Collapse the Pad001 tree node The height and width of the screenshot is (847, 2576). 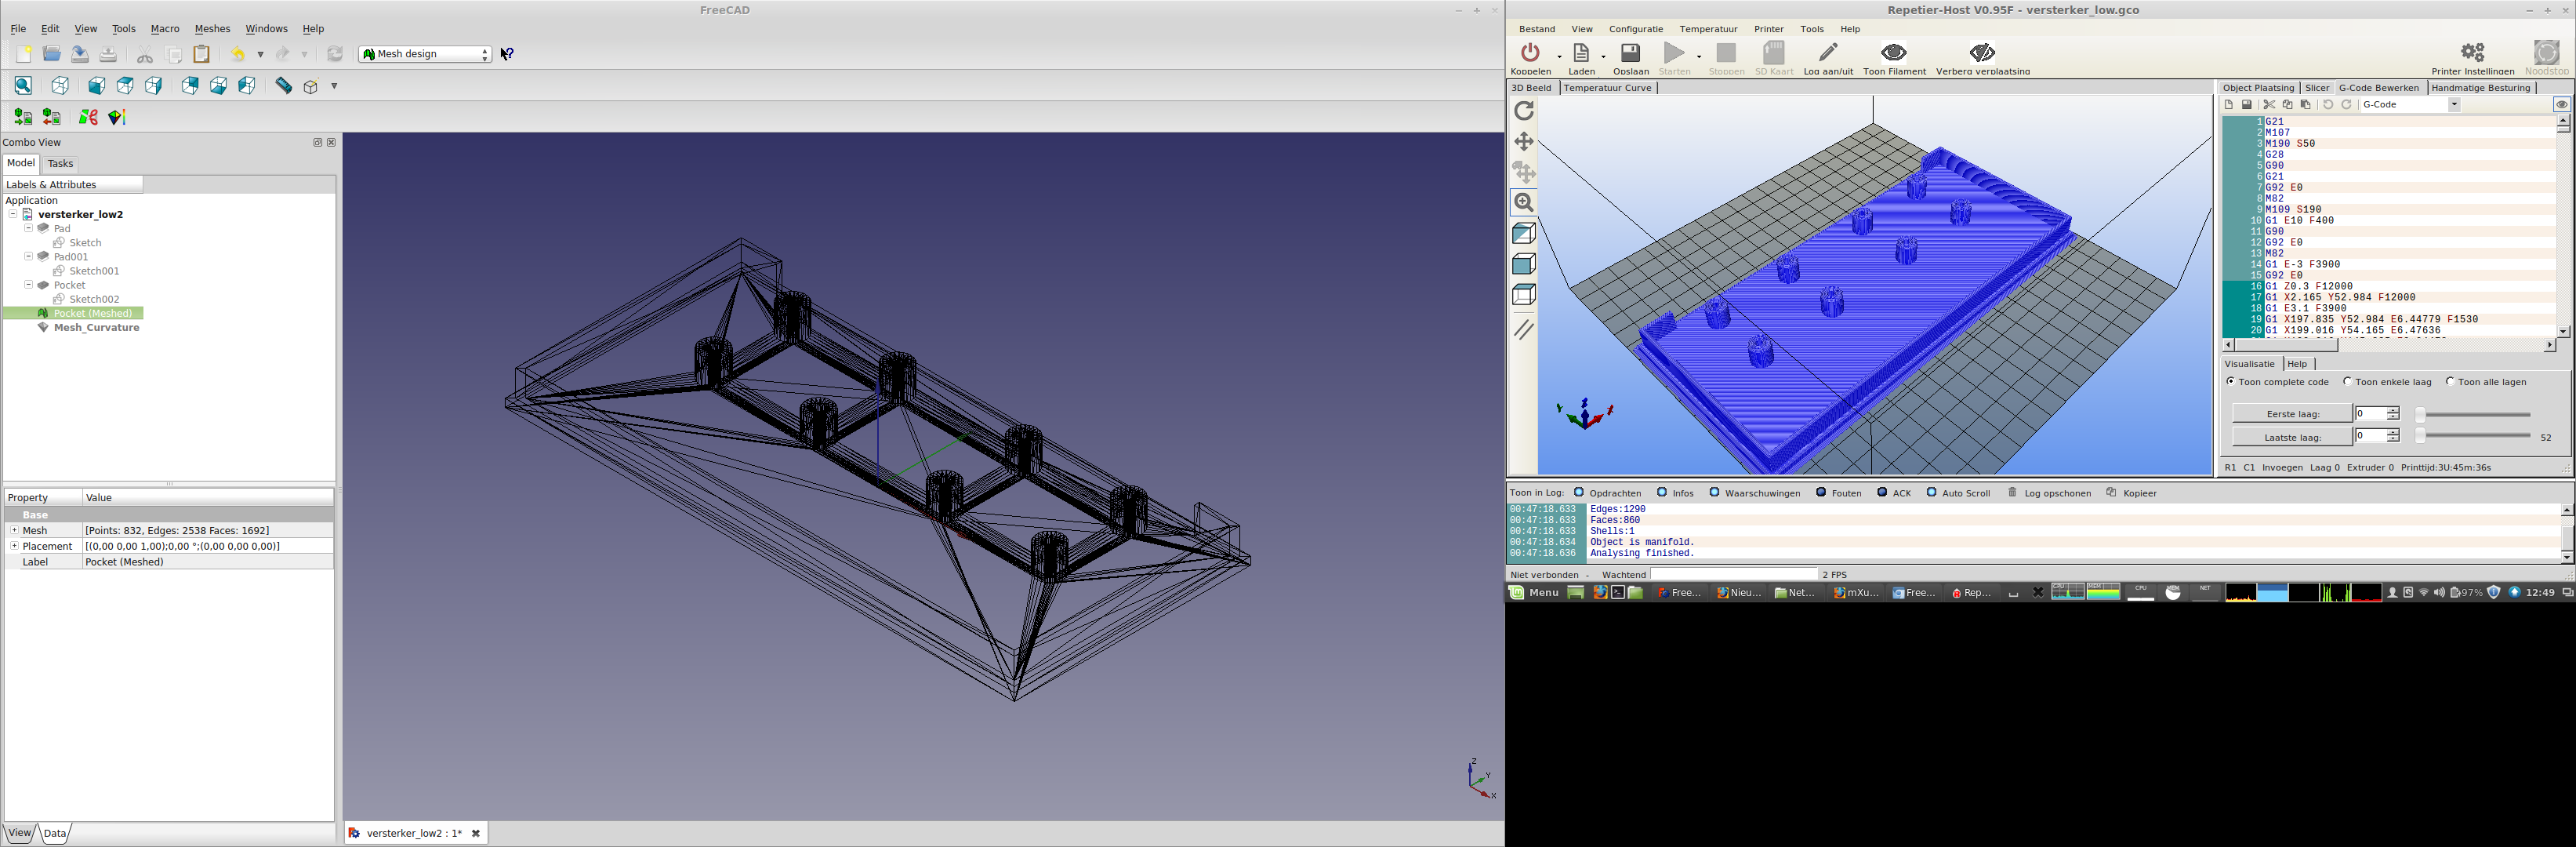(29, 257)
